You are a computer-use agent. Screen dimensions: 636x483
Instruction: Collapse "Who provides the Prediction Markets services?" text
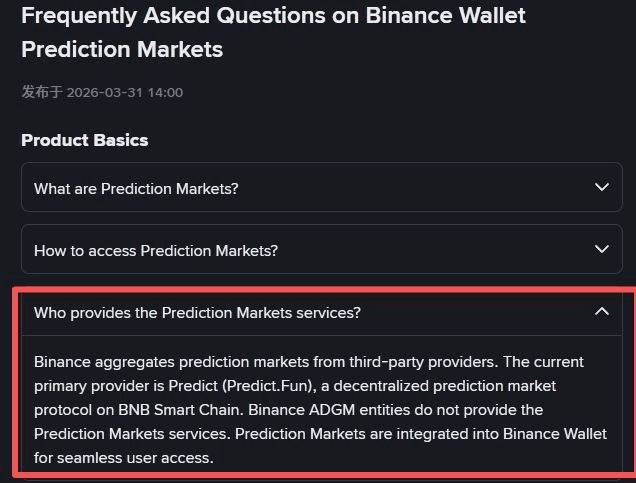coord(197,313)
